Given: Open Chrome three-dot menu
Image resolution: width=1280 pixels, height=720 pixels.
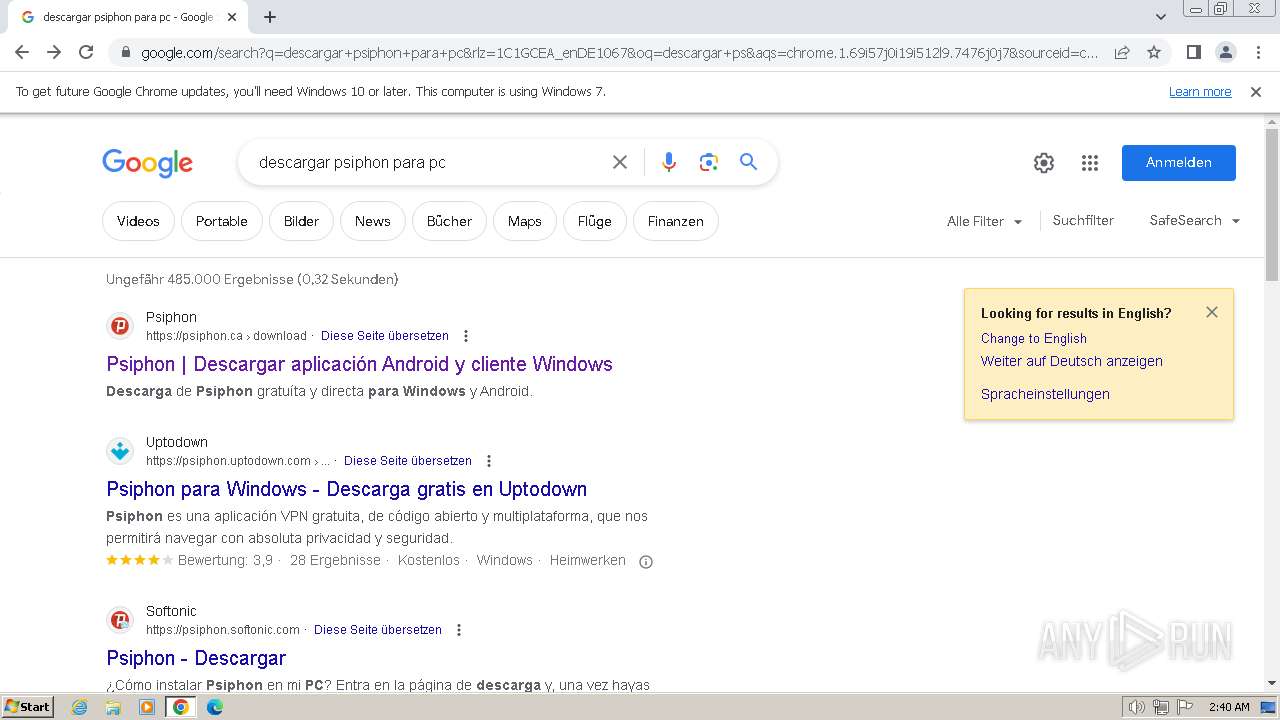Looking at the screenshot, I should coord(1258,53).
